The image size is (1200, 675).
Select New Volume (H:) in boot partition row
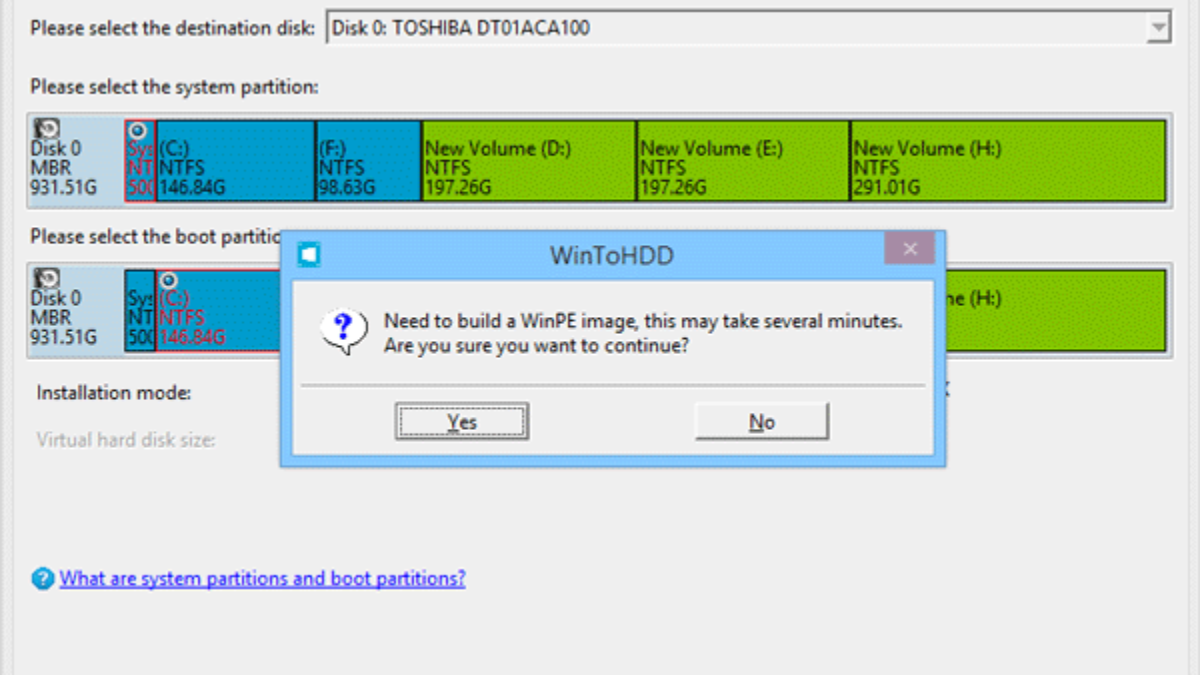pos(1056,311)
